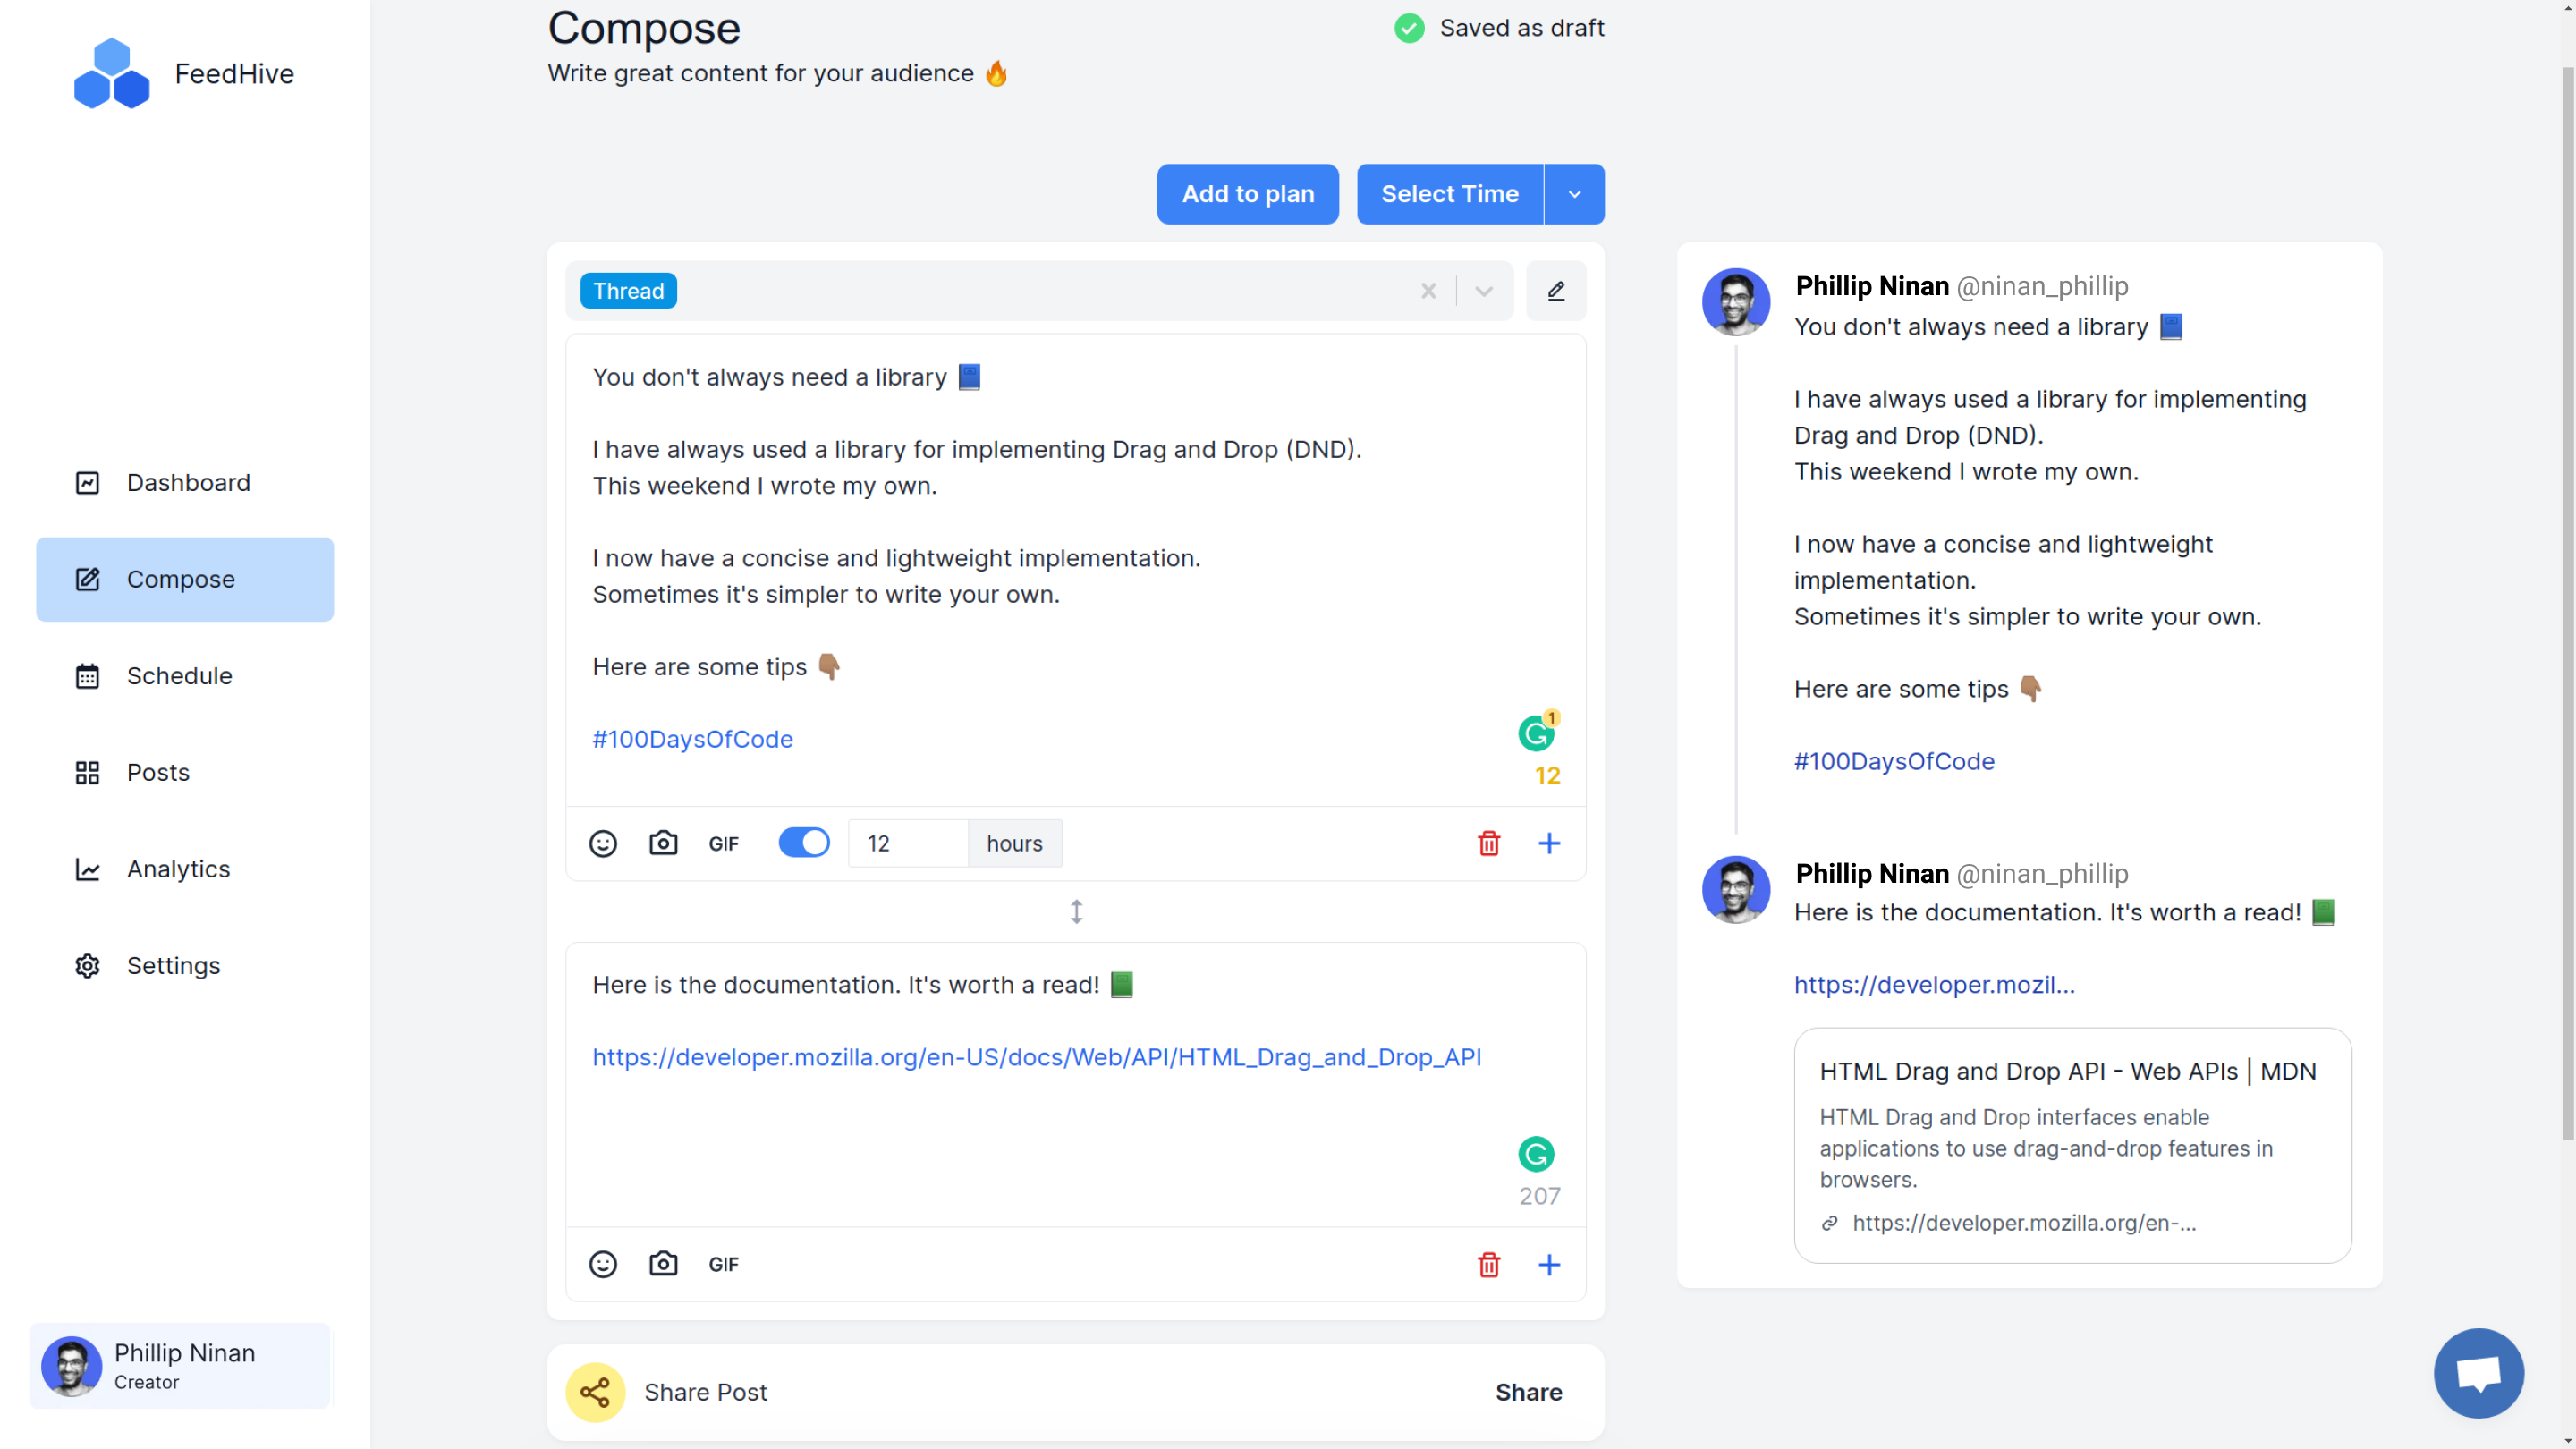This screenshot has height=1449, width=2576.
Task: Add a photo to the first post
Action: [663, 844]
